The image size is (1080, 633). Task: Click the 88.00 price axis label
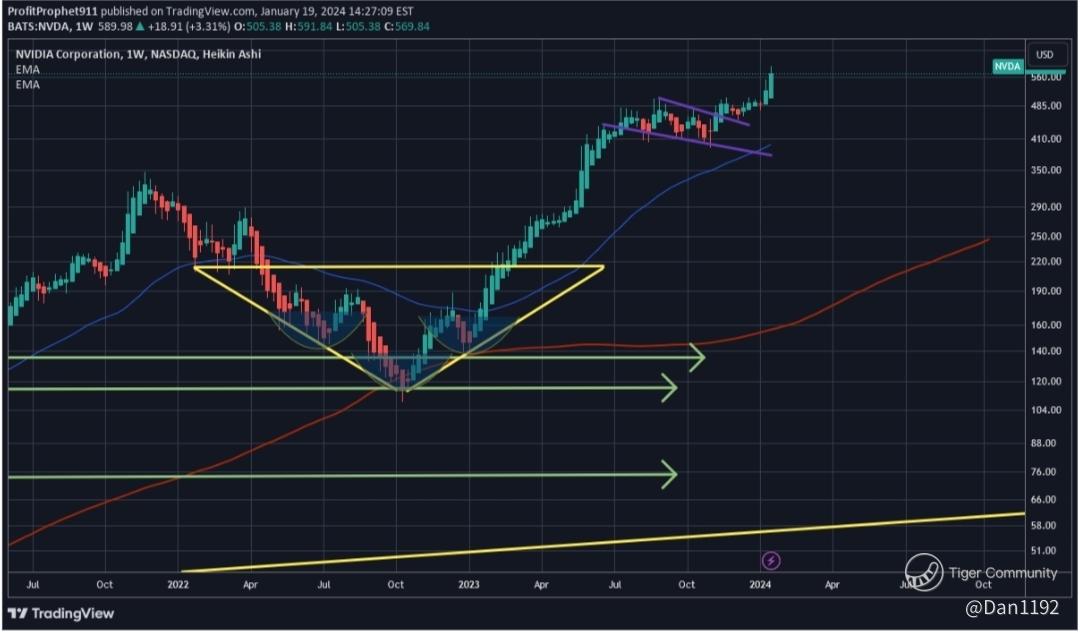pos(1043,444)
